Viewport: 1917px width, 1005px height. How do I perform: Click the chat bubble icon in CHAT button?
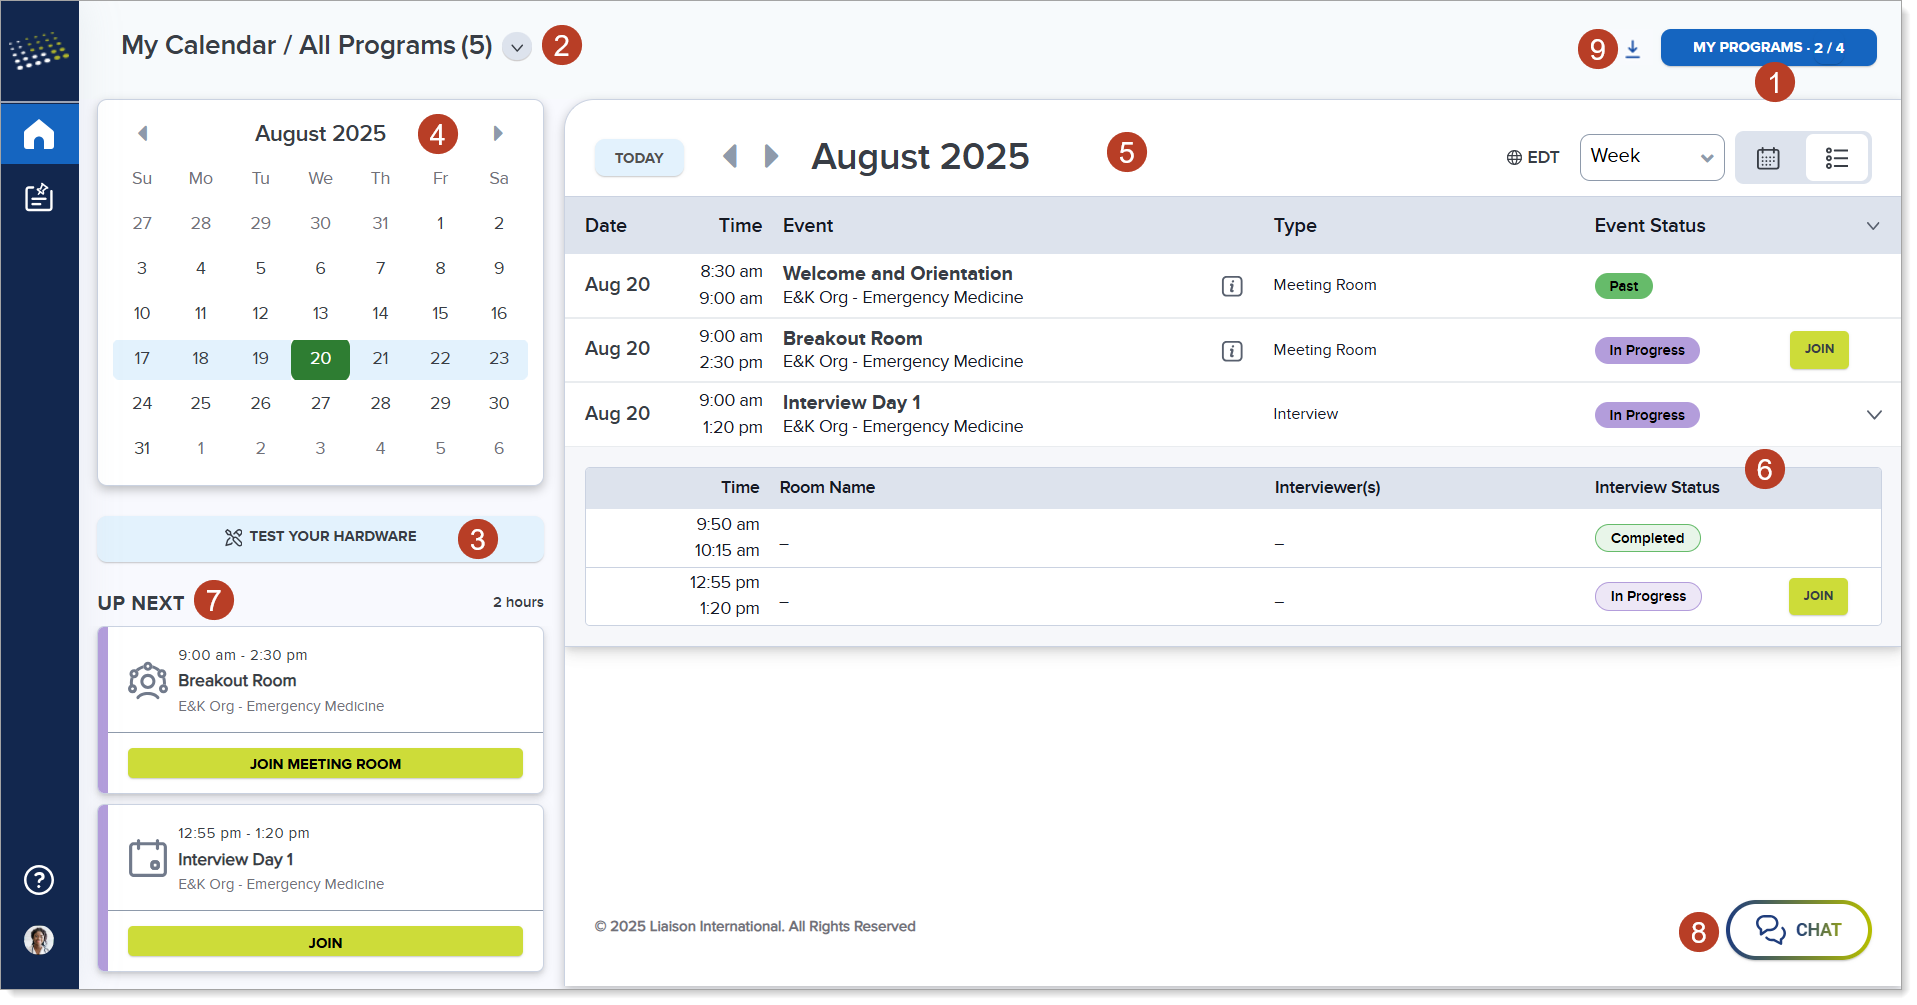click(x=1769, y=929)
